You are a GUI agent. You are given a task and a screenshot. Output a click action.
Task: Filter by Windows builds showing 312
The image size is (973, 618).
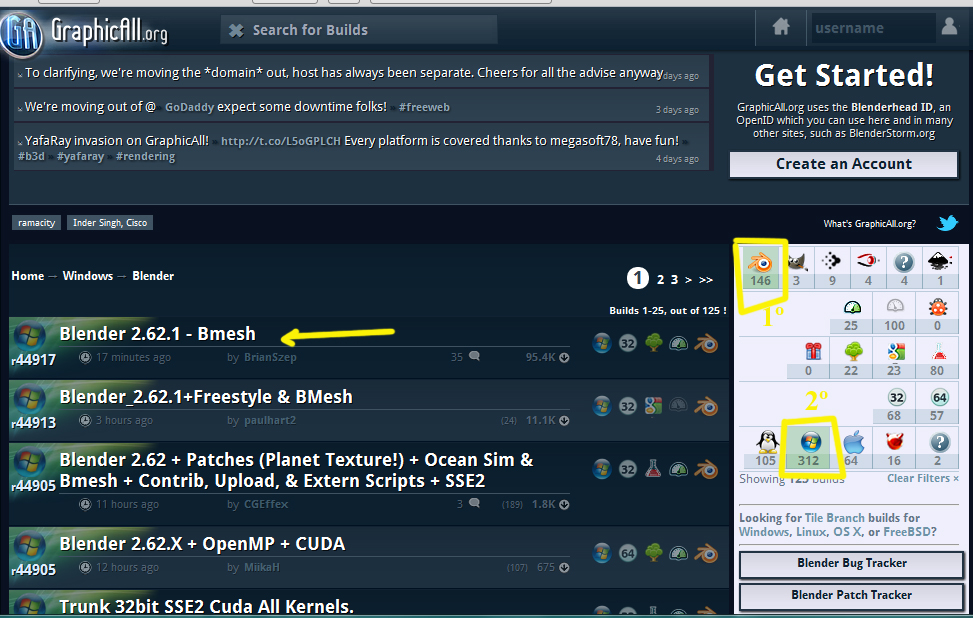point(809,449)
